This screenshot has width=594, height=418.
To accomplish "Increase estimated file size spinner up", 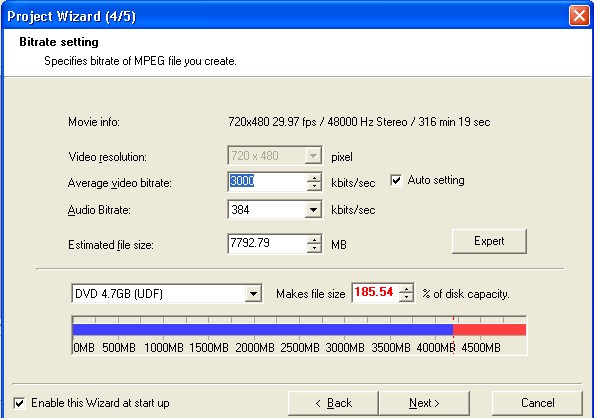I will (314, 240).
